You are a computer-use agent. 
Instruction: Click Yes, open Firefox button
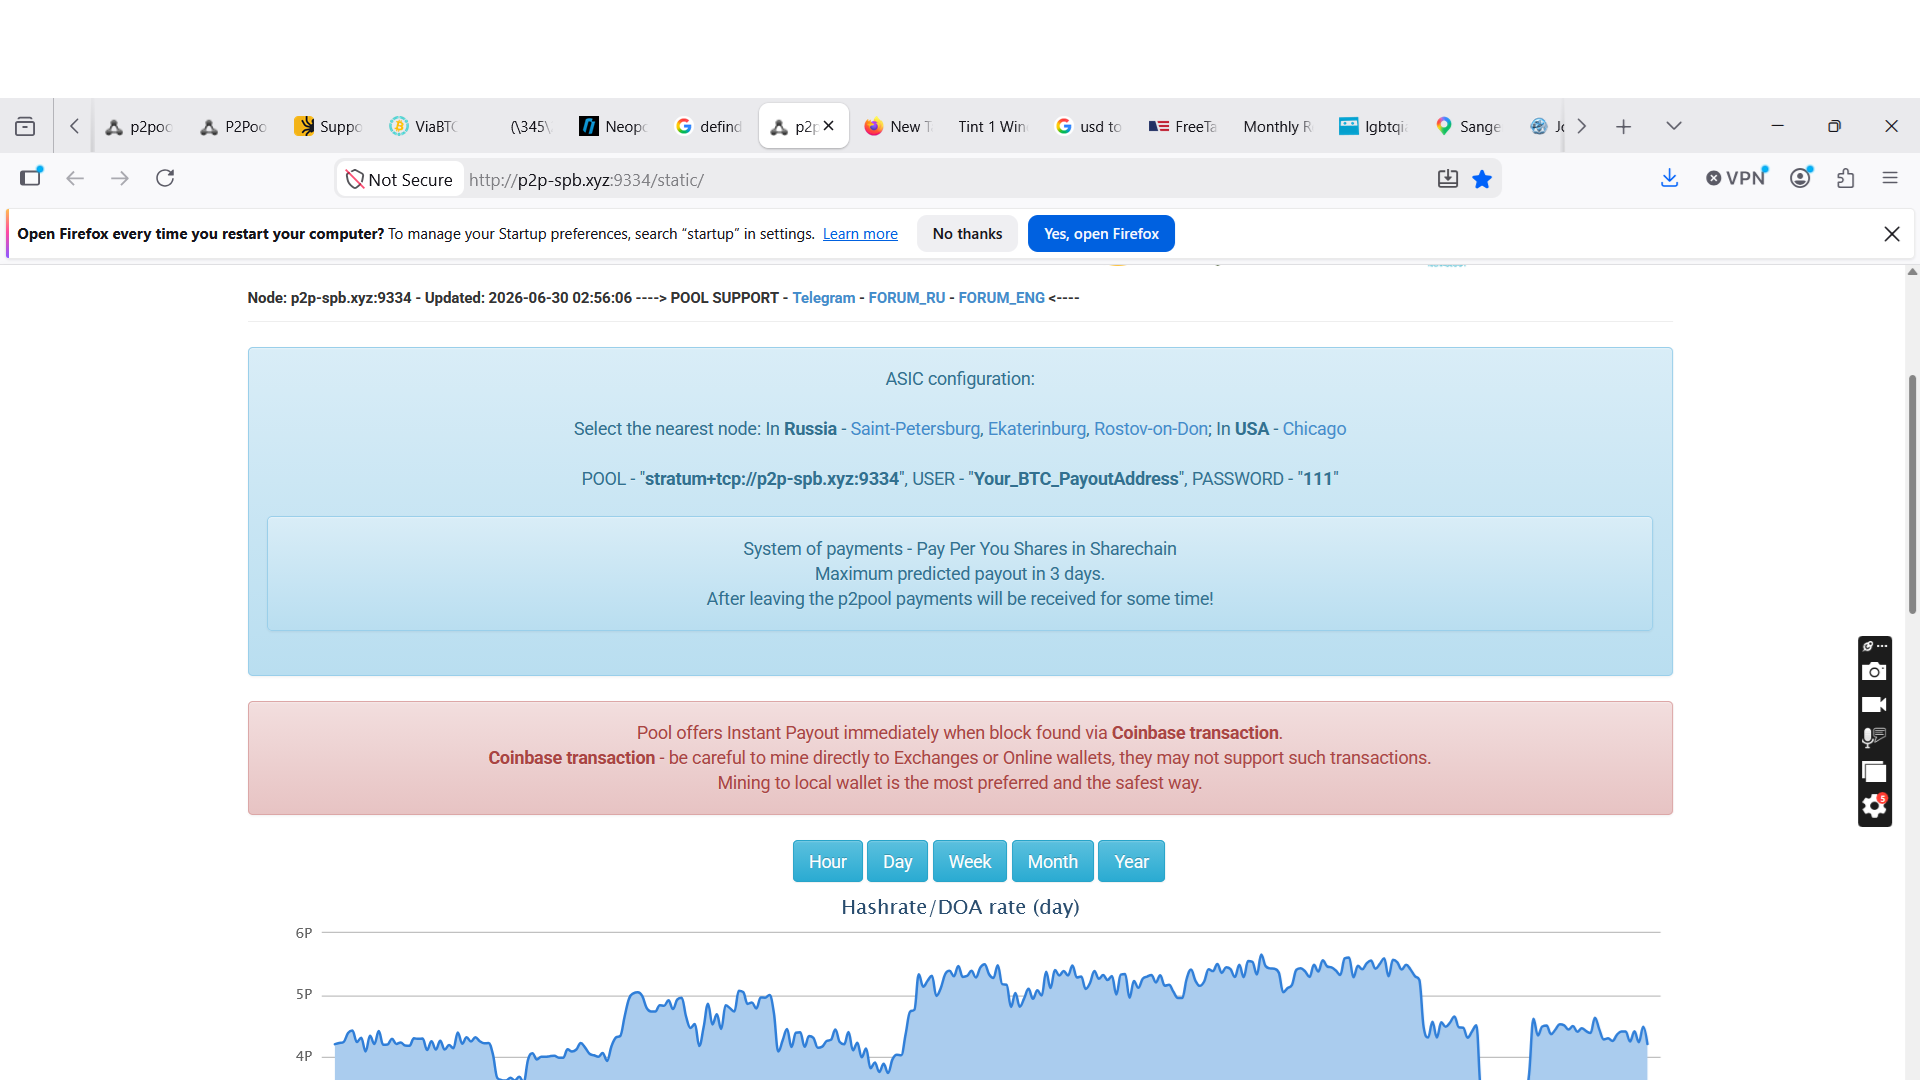[1101, 234]
